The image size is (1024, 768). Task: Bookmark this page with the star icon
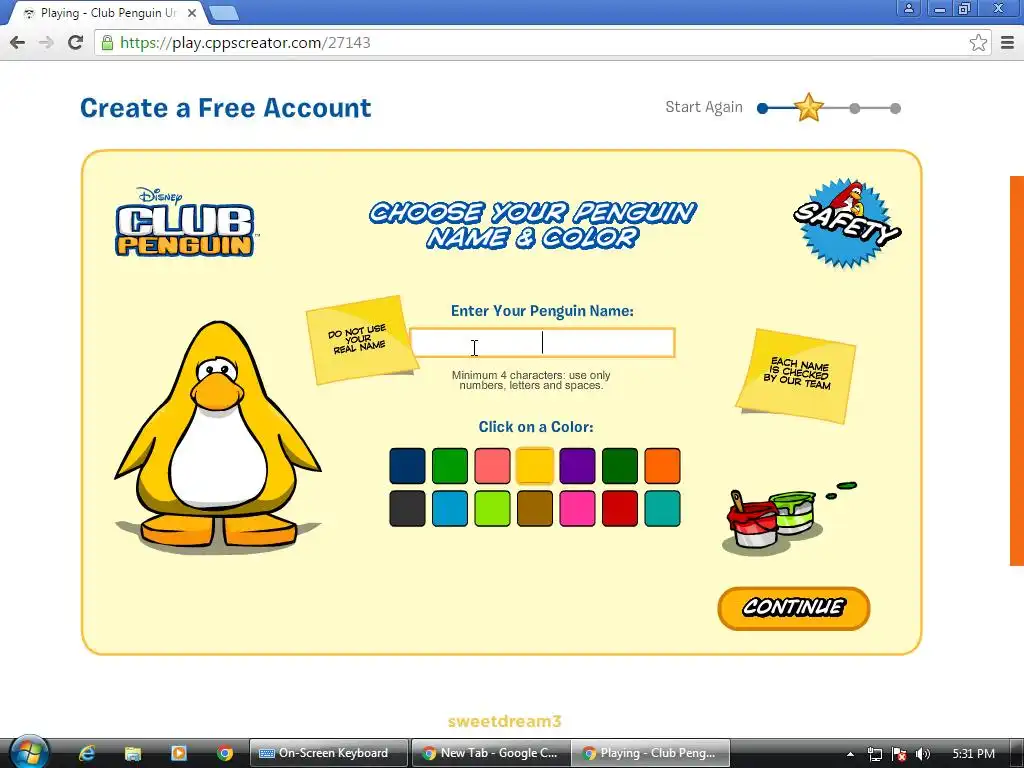tap(978, 43)
